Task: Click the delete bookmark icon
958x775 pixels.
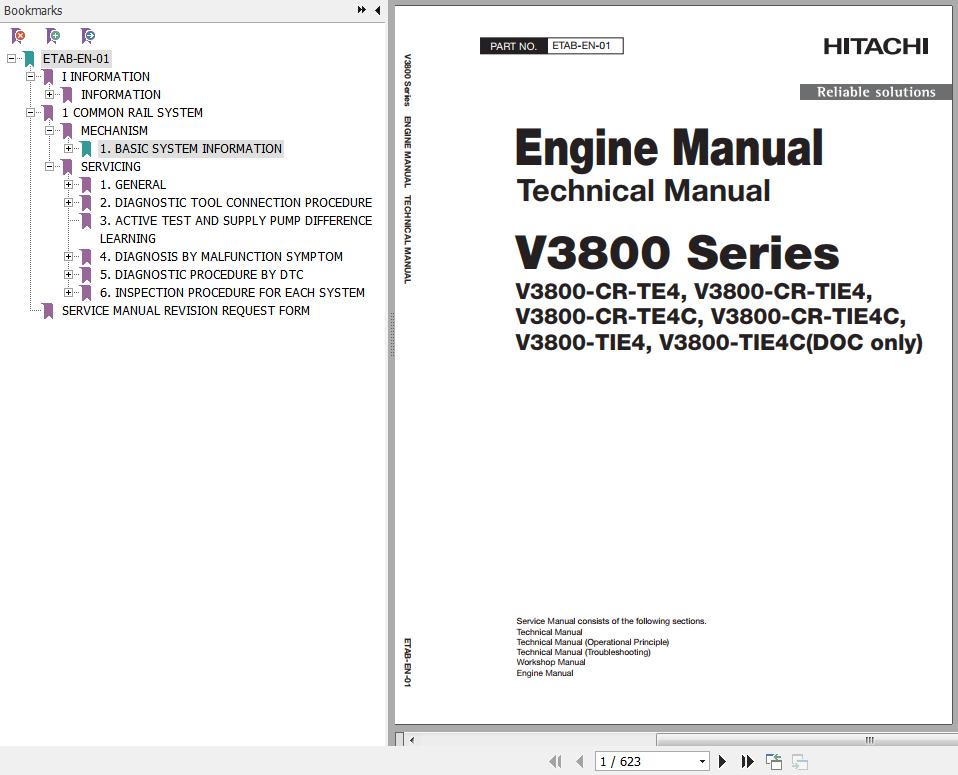Action: (18, 36)
